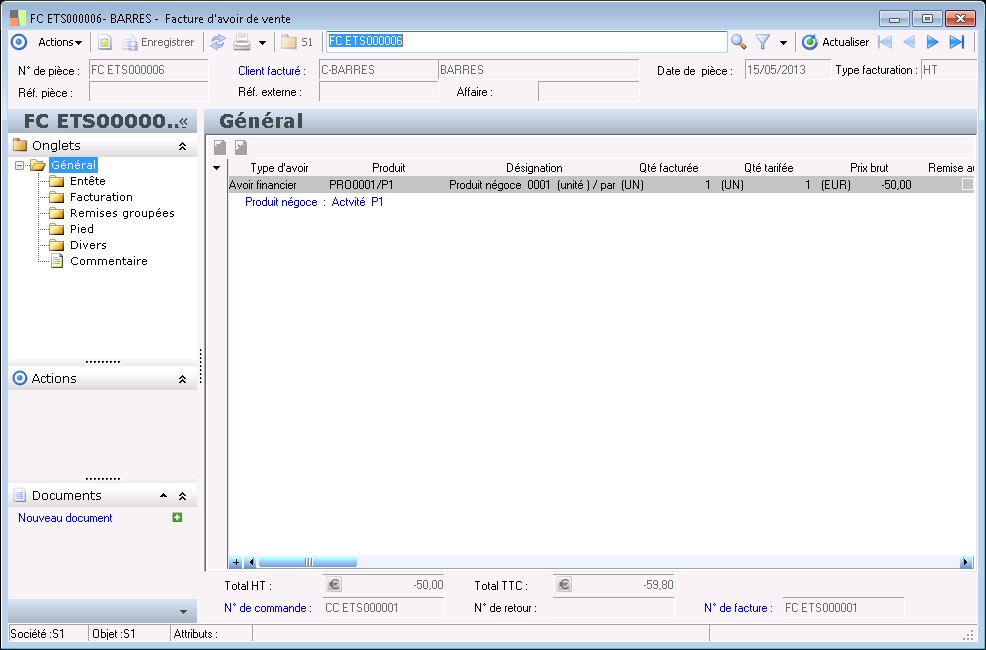Jump to the first record
This screenshot has height=650, width=986.
(x=885, y=42)
